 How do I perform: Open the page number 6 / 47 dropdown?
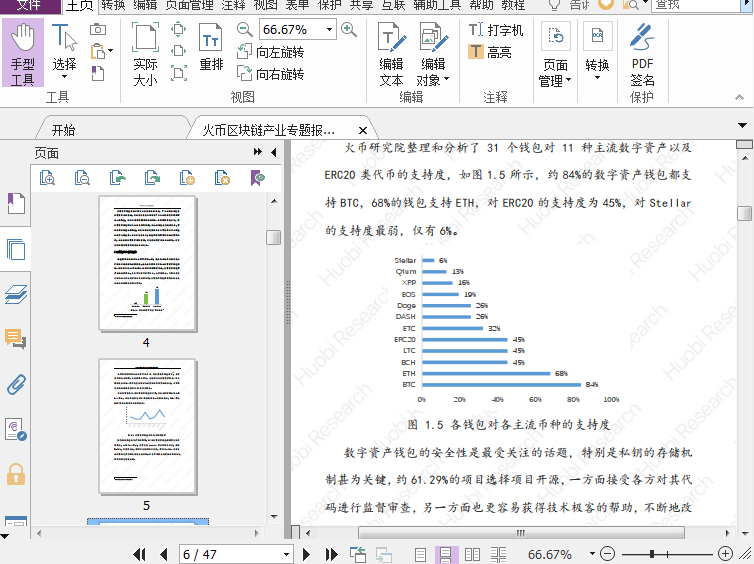tap(287, 554)
